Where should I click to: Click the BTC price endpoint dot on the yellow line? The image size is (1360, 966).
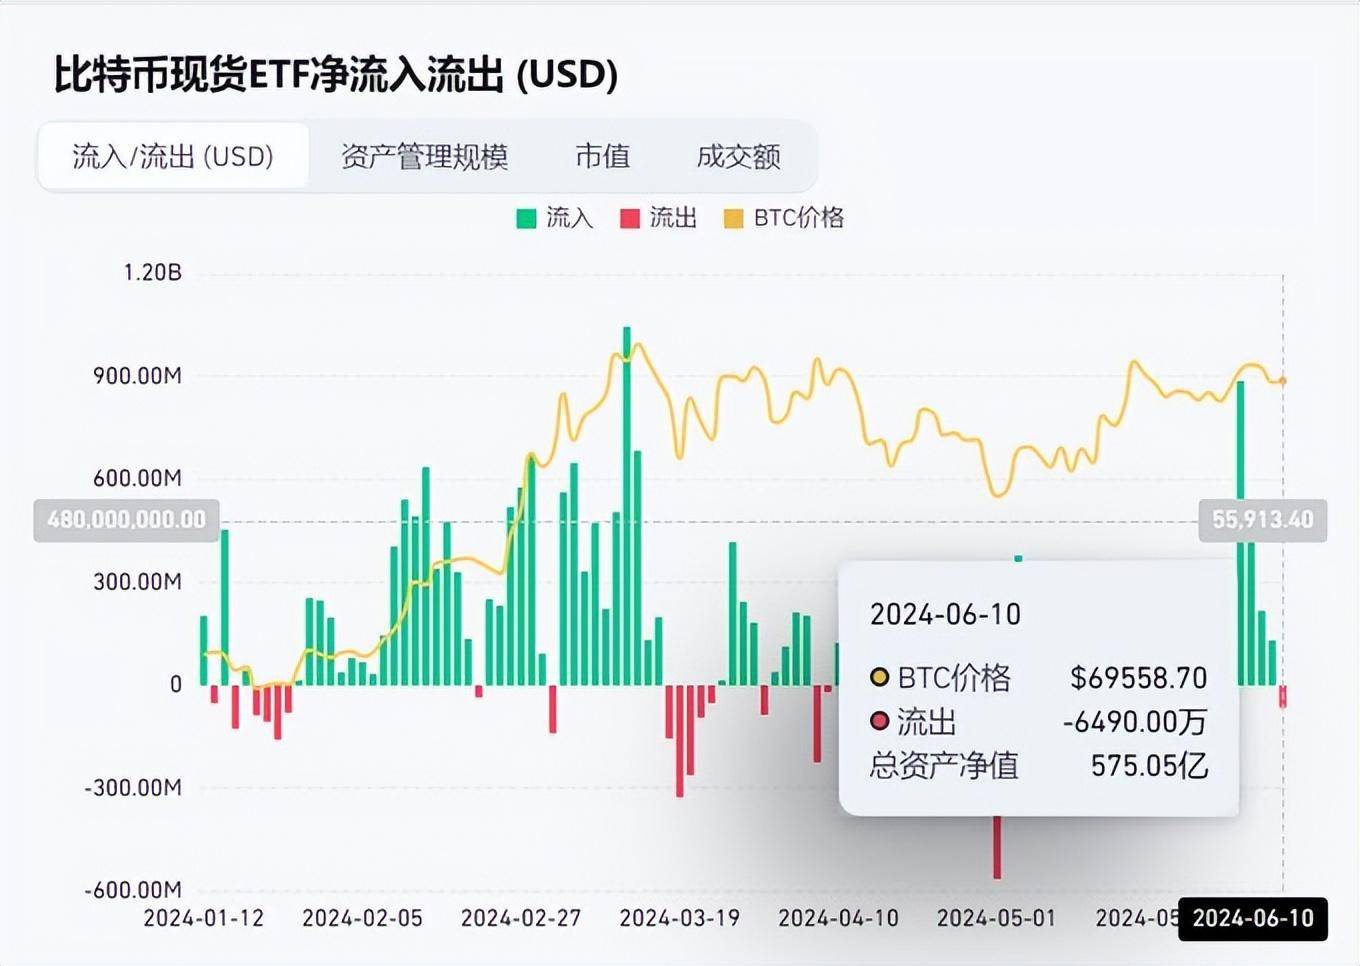tap(1283, 380)
